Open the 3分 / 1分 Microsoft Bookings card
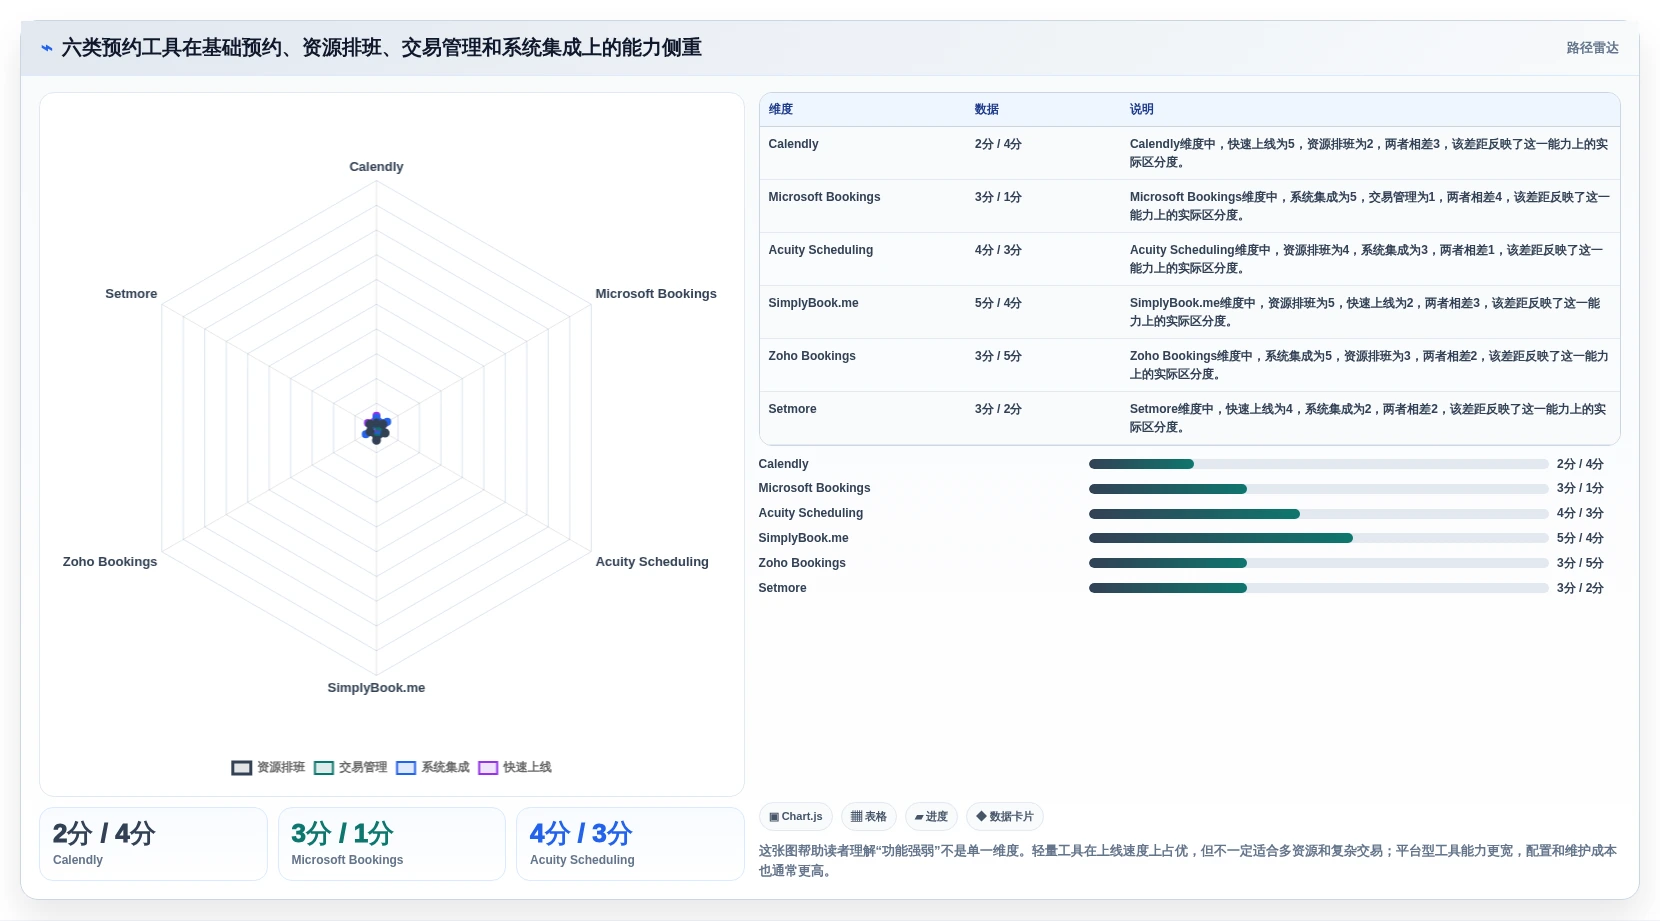The height and width of the screenshot is (921, 1660). [x=392, y=844]
